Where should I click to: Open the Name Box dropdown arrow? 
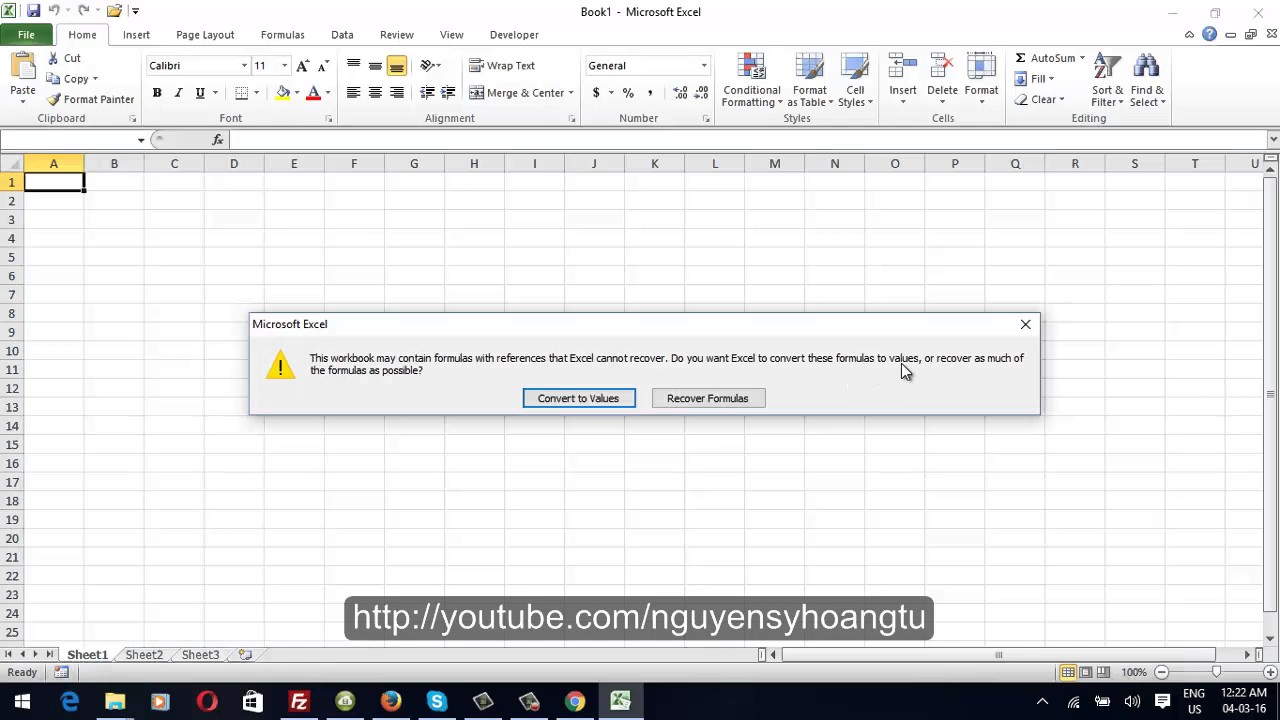(x=141, y=140)
